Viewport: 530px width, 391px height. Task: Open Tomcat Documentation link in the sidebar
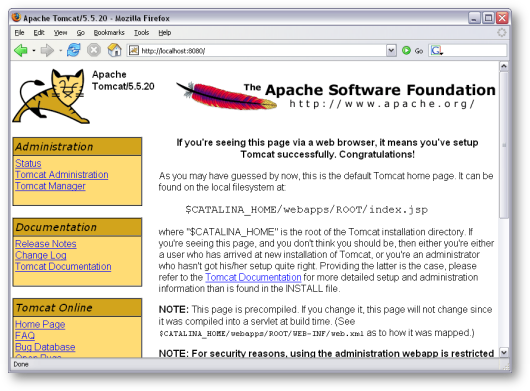(63, 266)
